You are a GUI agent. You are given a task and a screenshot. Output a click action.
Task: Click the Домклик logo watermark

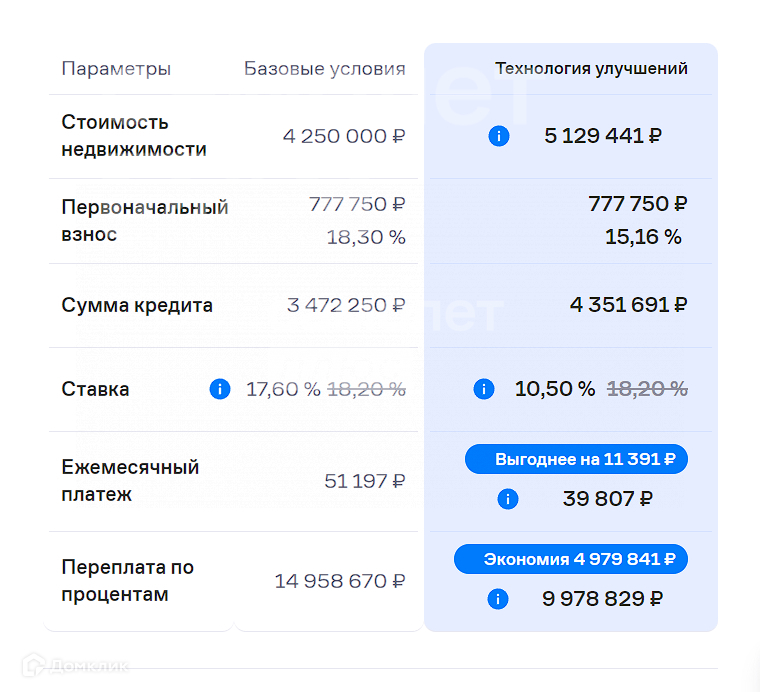pyautogui.click(x=76, y=665)
